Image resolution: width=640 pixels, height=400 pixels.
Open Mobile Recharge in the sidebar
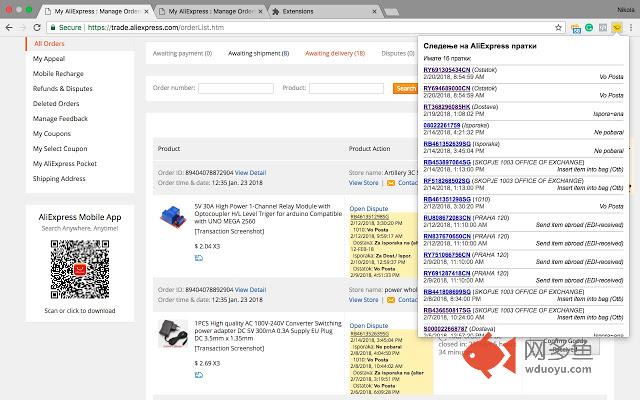click(58, 74)
